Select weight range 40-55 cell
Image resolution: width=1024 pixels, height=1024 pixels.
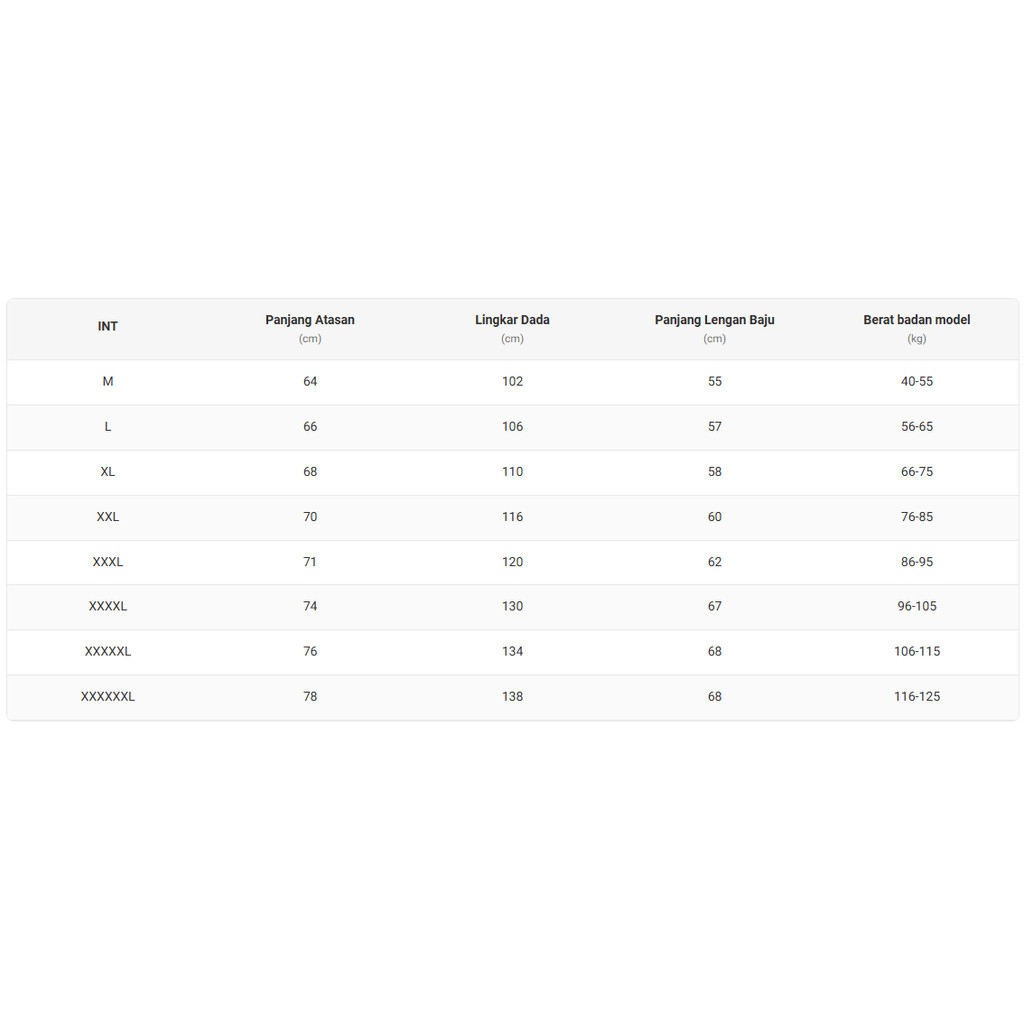(x=916, y=382)
